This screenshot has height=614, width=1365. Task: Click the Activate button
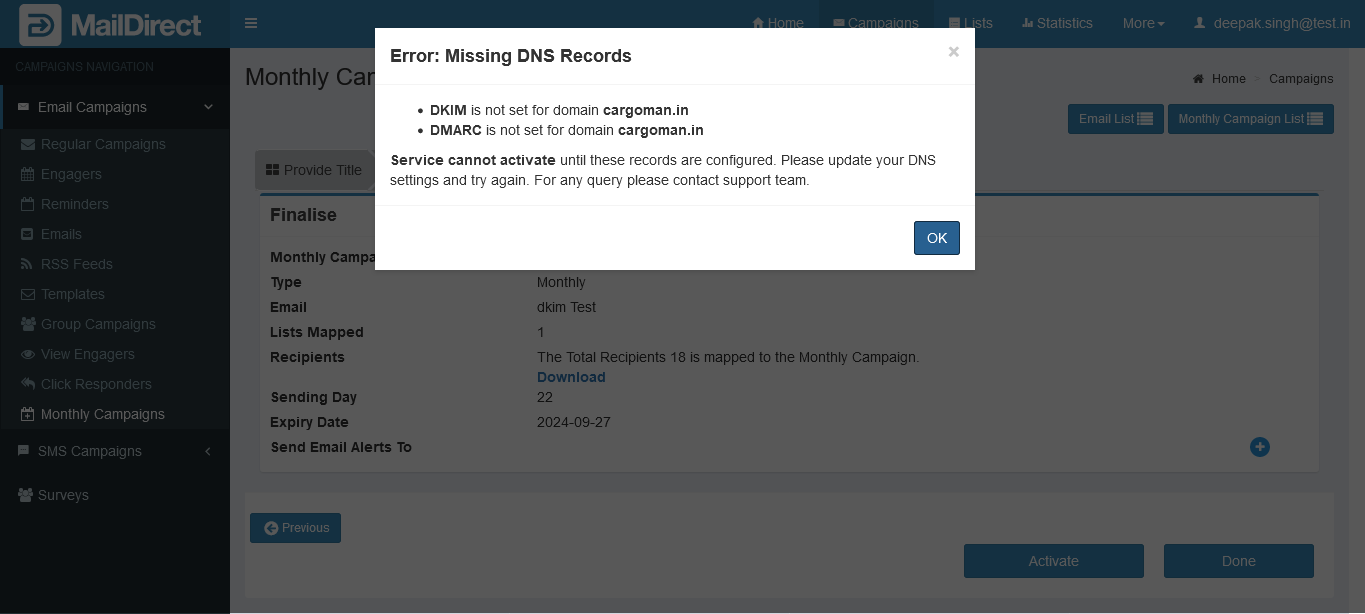point(1053,561)
